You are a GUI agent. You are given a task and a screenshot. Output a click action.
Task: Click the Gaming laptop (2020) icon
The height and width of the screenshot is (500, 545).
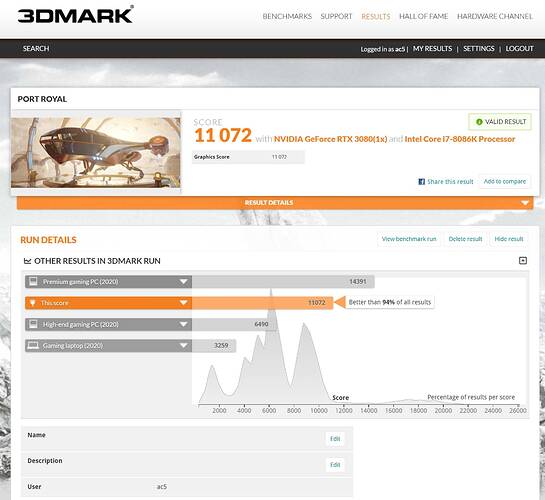tap(33, 345)
